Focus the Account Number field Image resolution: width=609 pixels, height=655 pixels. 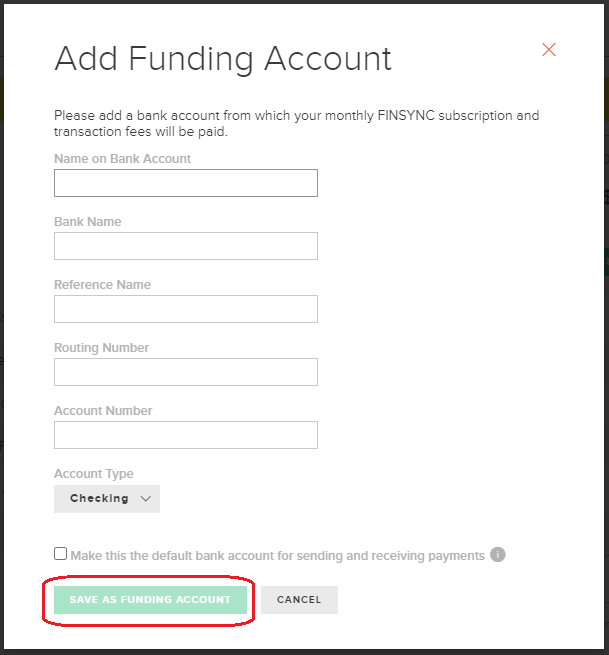point(186,435)
